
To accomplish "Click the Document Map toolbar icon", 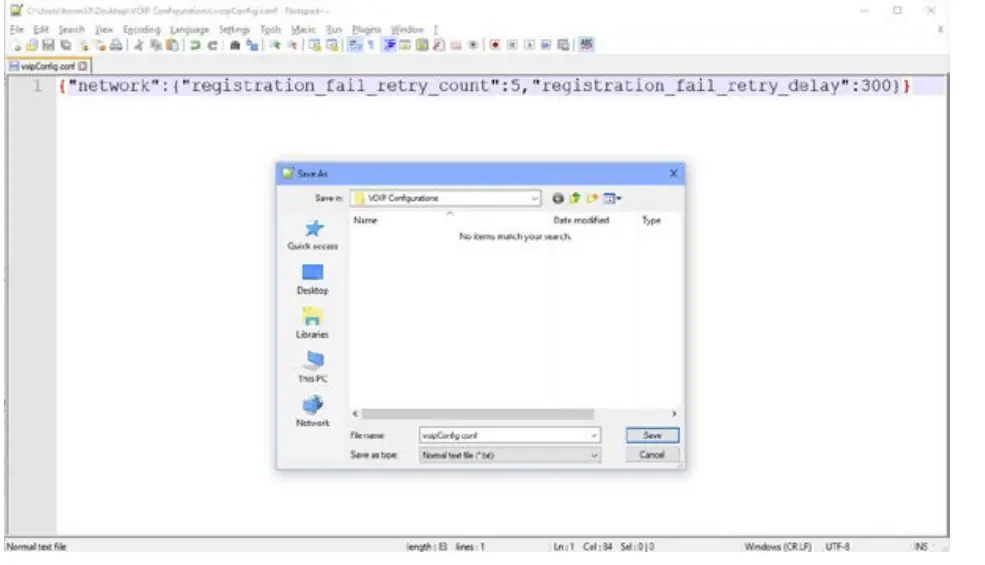I will [x=422, y=45].
